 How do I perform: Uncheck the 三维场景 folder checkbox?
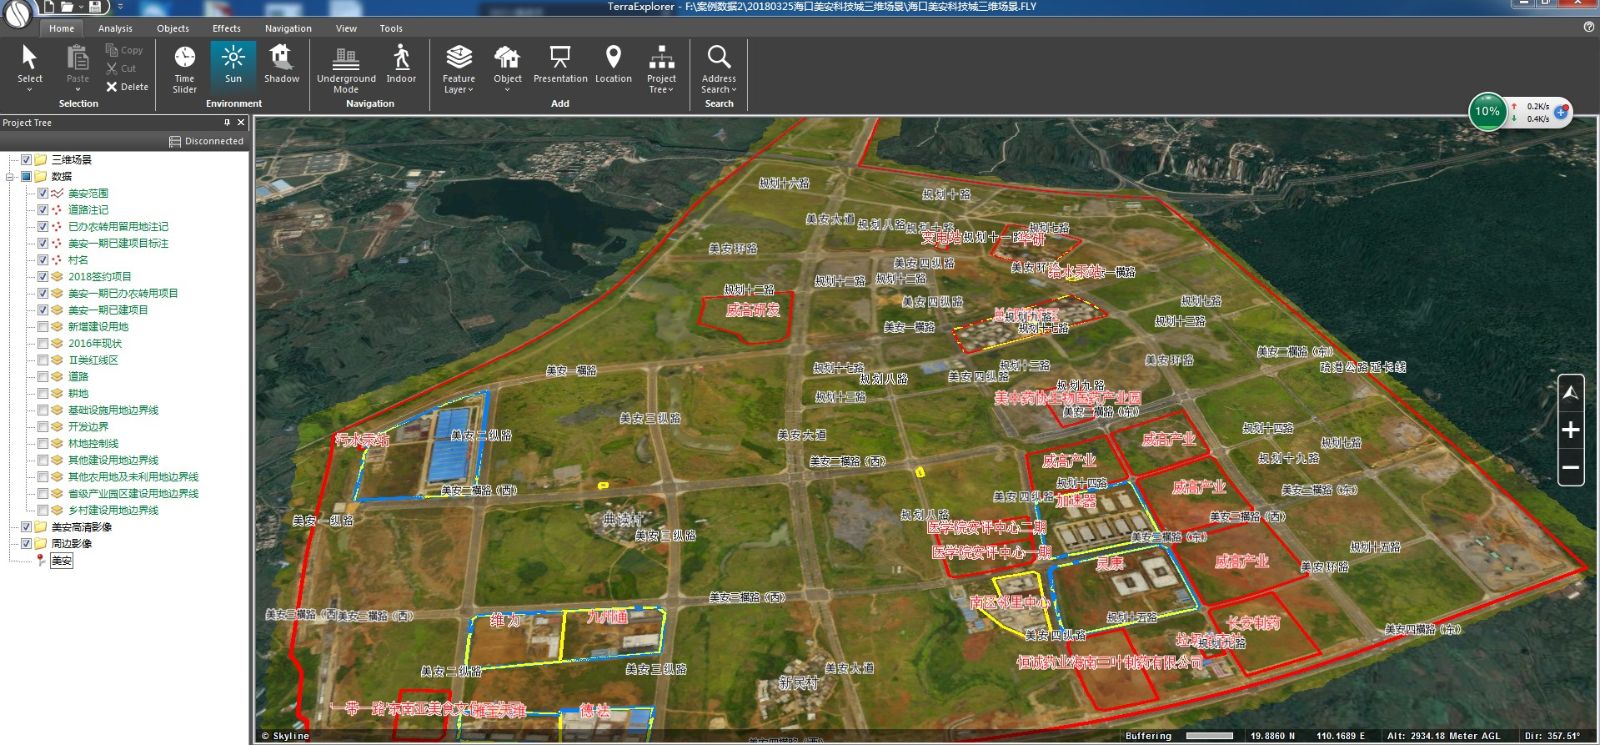pos(27,160)
